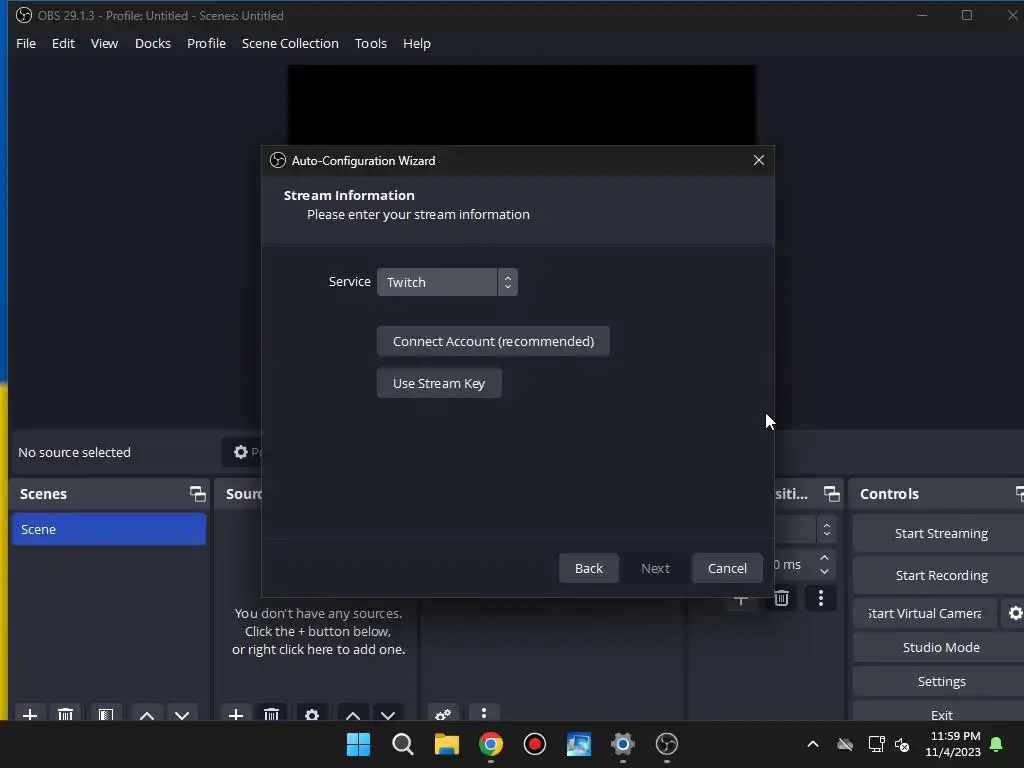Viewport: 1024px width, 768px height.
Task: Cancel the Auto-Configuration Wizard
Action: click(x=727, y=568)
